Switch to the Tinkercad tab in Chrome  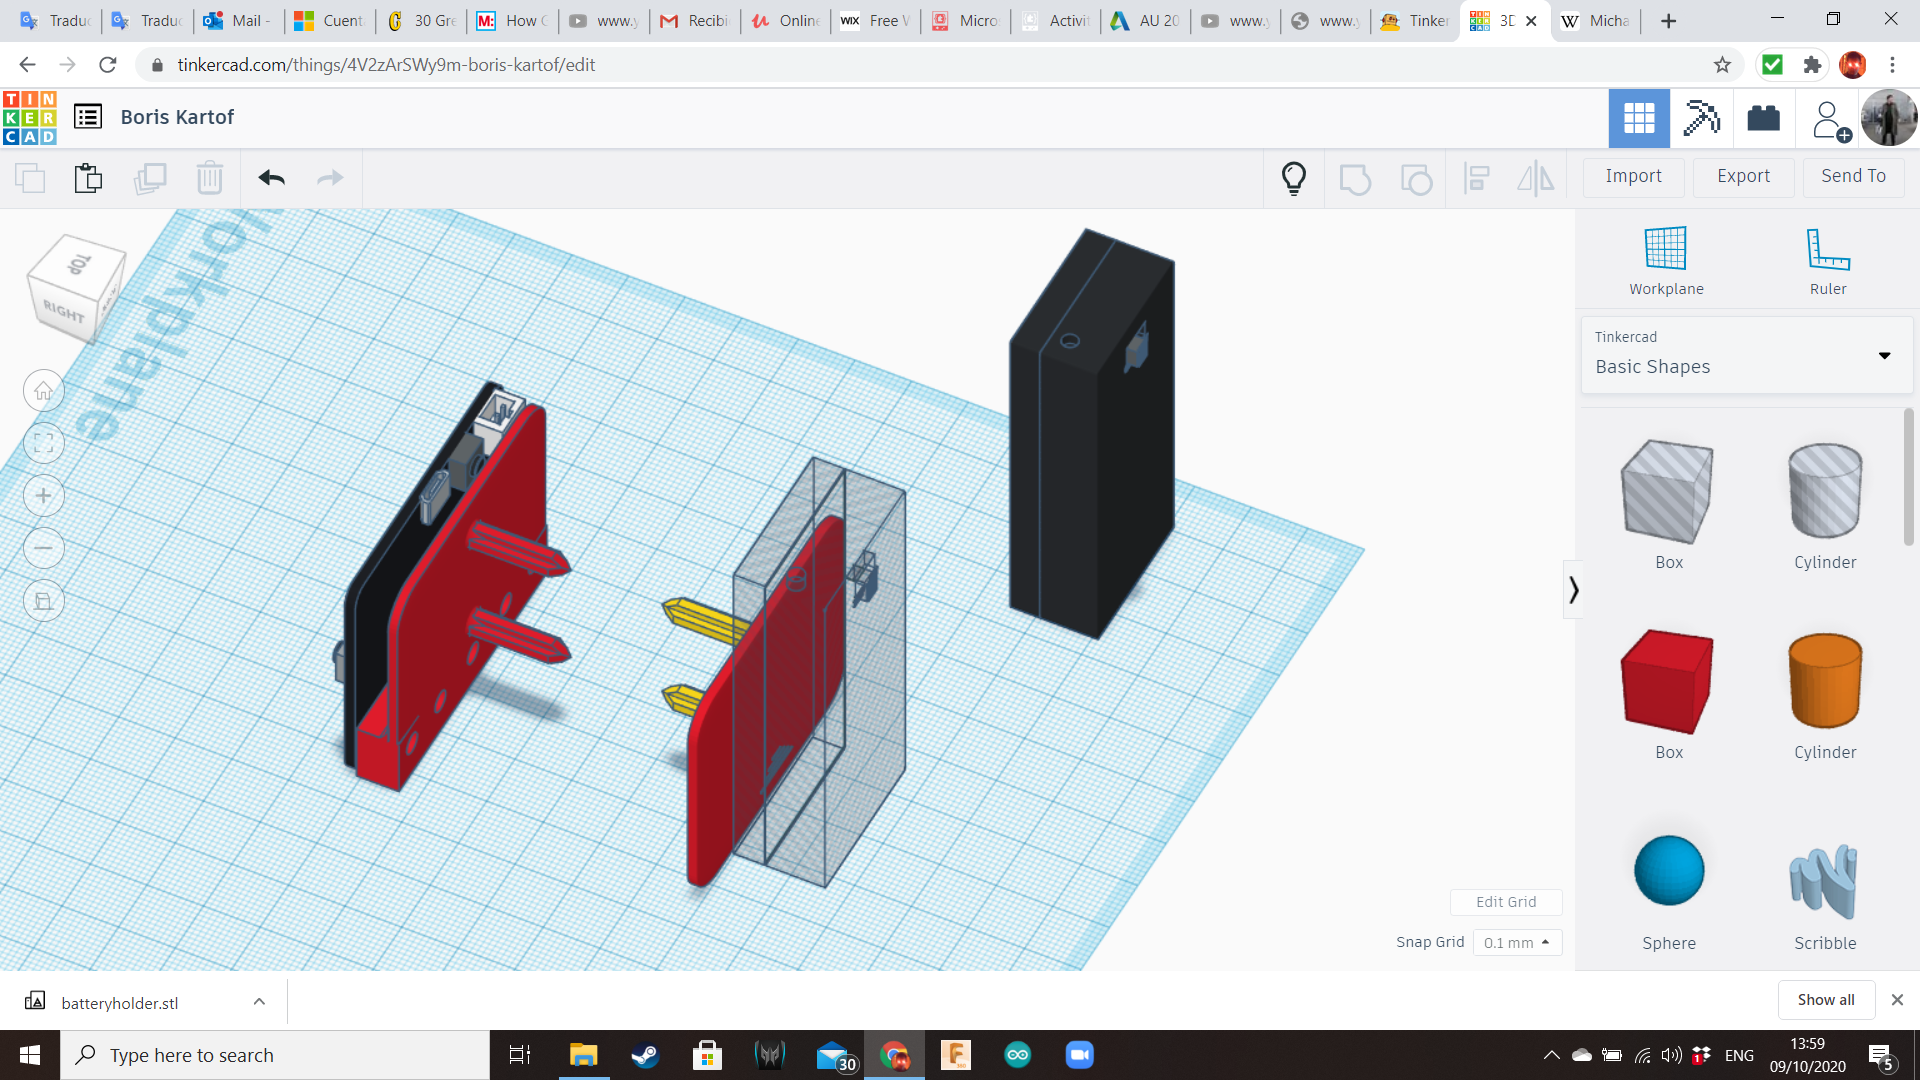click(x=1413, y=20)
